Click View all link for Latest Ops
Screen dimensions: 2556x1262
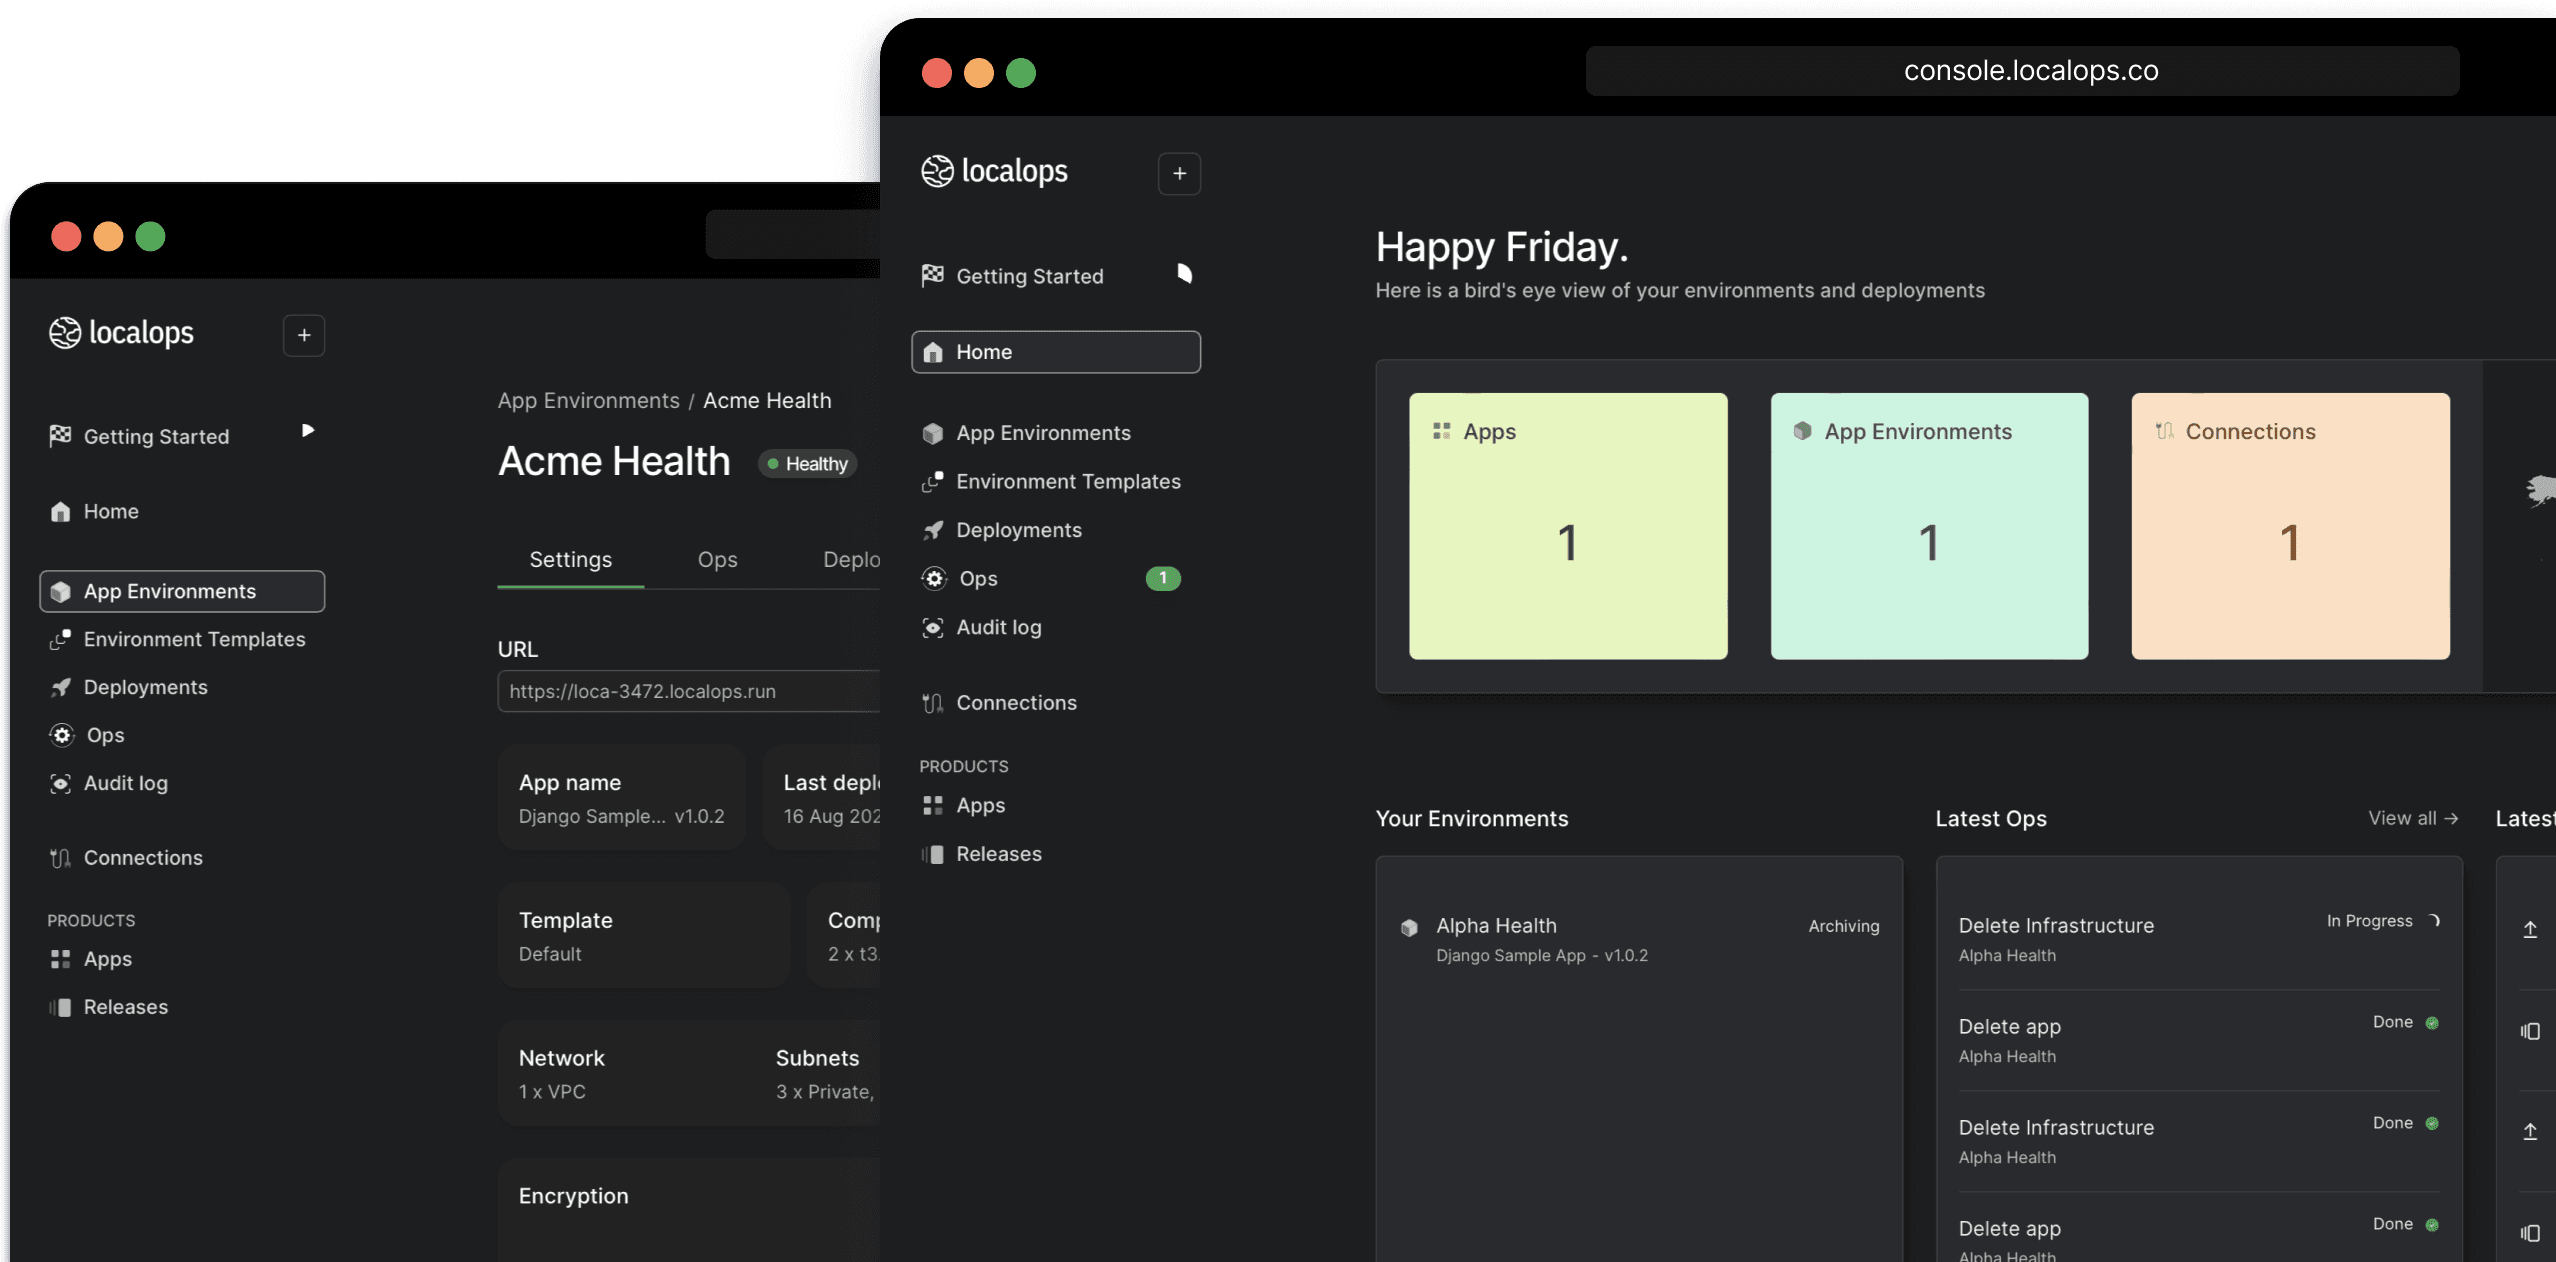coord(2412,818)
